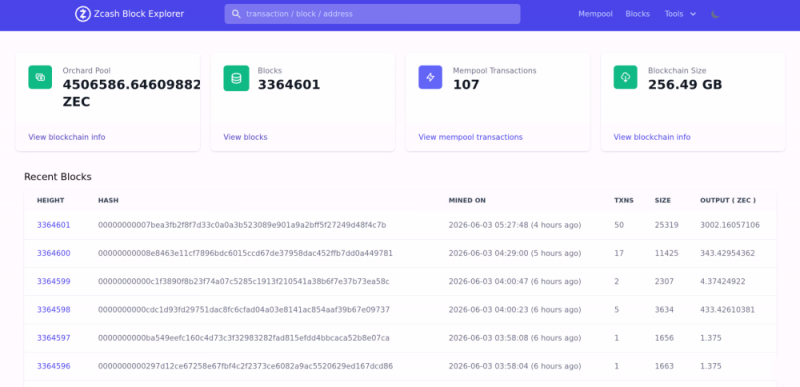Open block height 3364598
This screenshot has width=800, height=387.
point(54,309)
